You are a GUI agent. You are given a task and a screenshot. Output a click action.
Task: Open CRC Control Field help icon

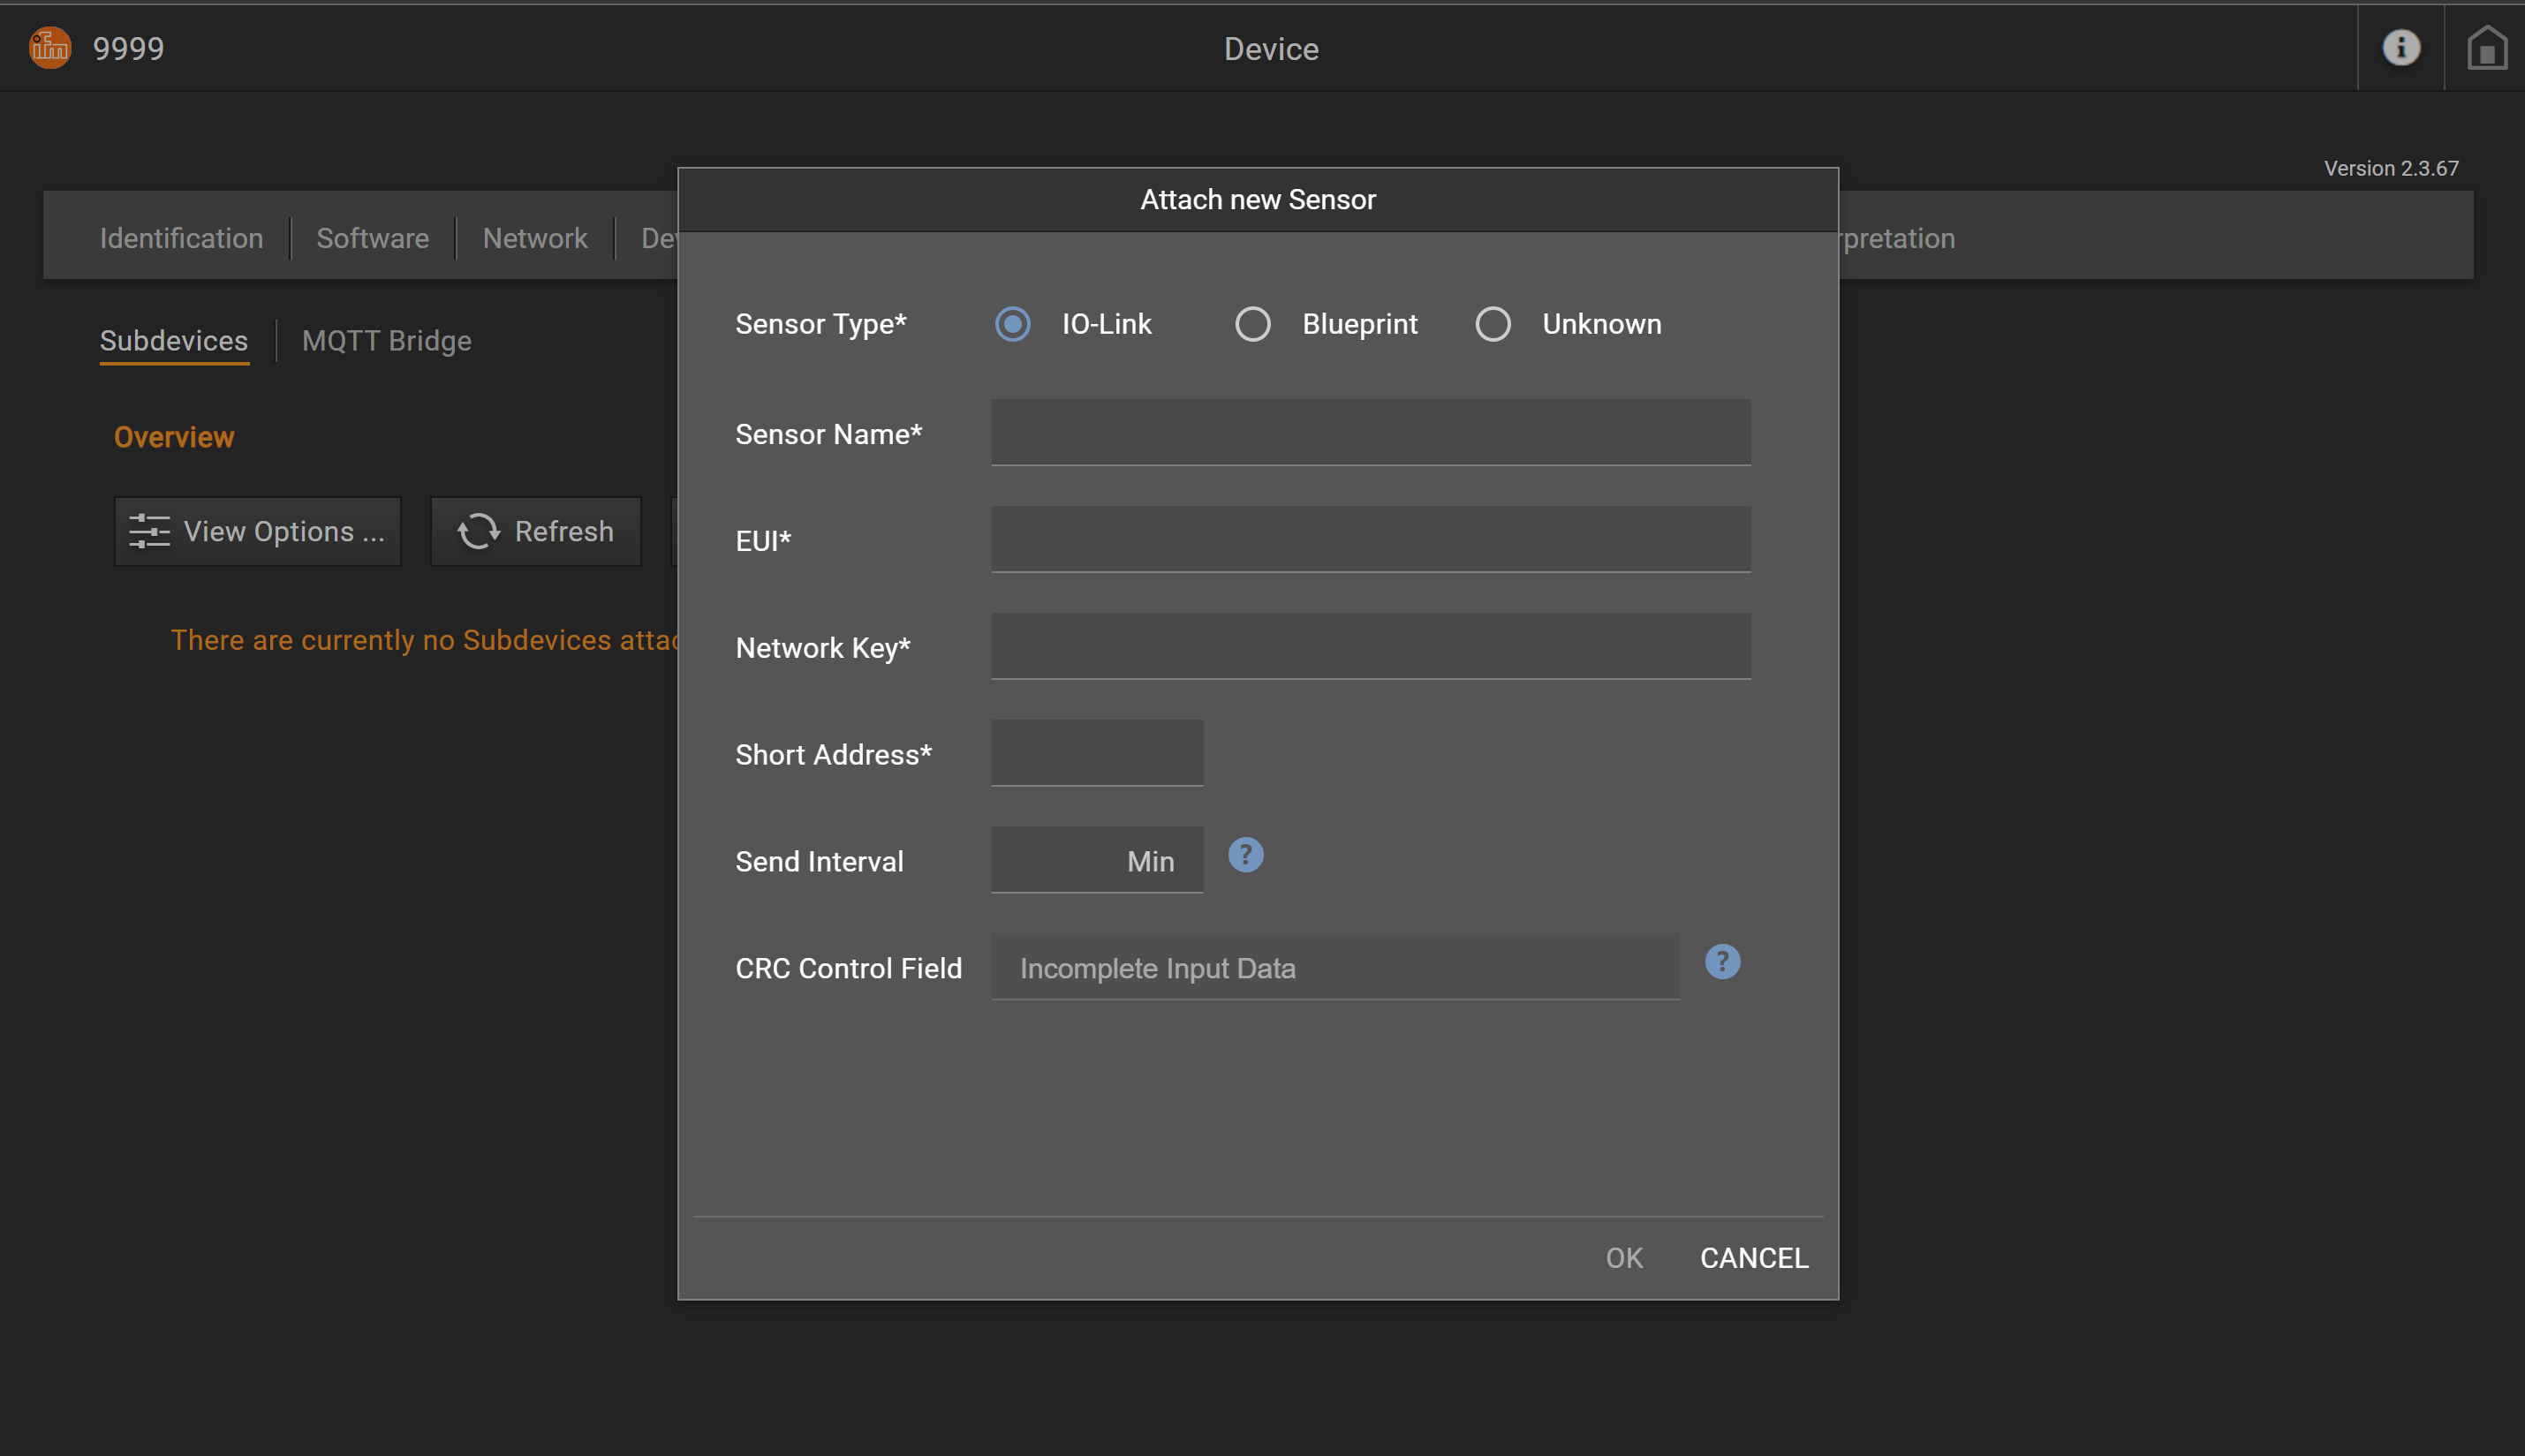pos(1722,962)
